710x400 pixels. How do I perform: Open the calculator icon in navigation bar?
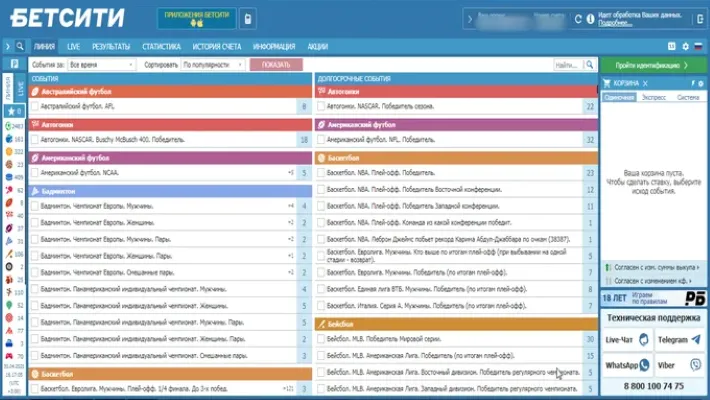(672, 46)
